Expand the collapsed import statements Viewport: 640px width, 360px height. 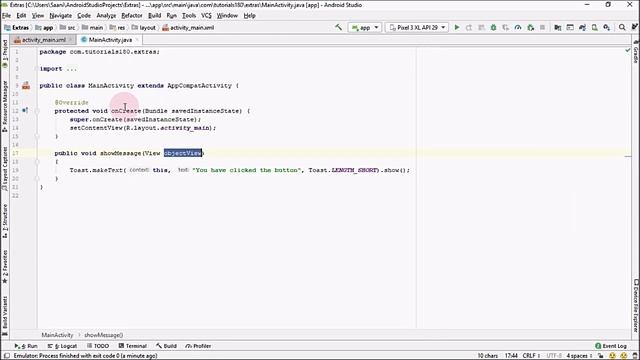[37, 69]
